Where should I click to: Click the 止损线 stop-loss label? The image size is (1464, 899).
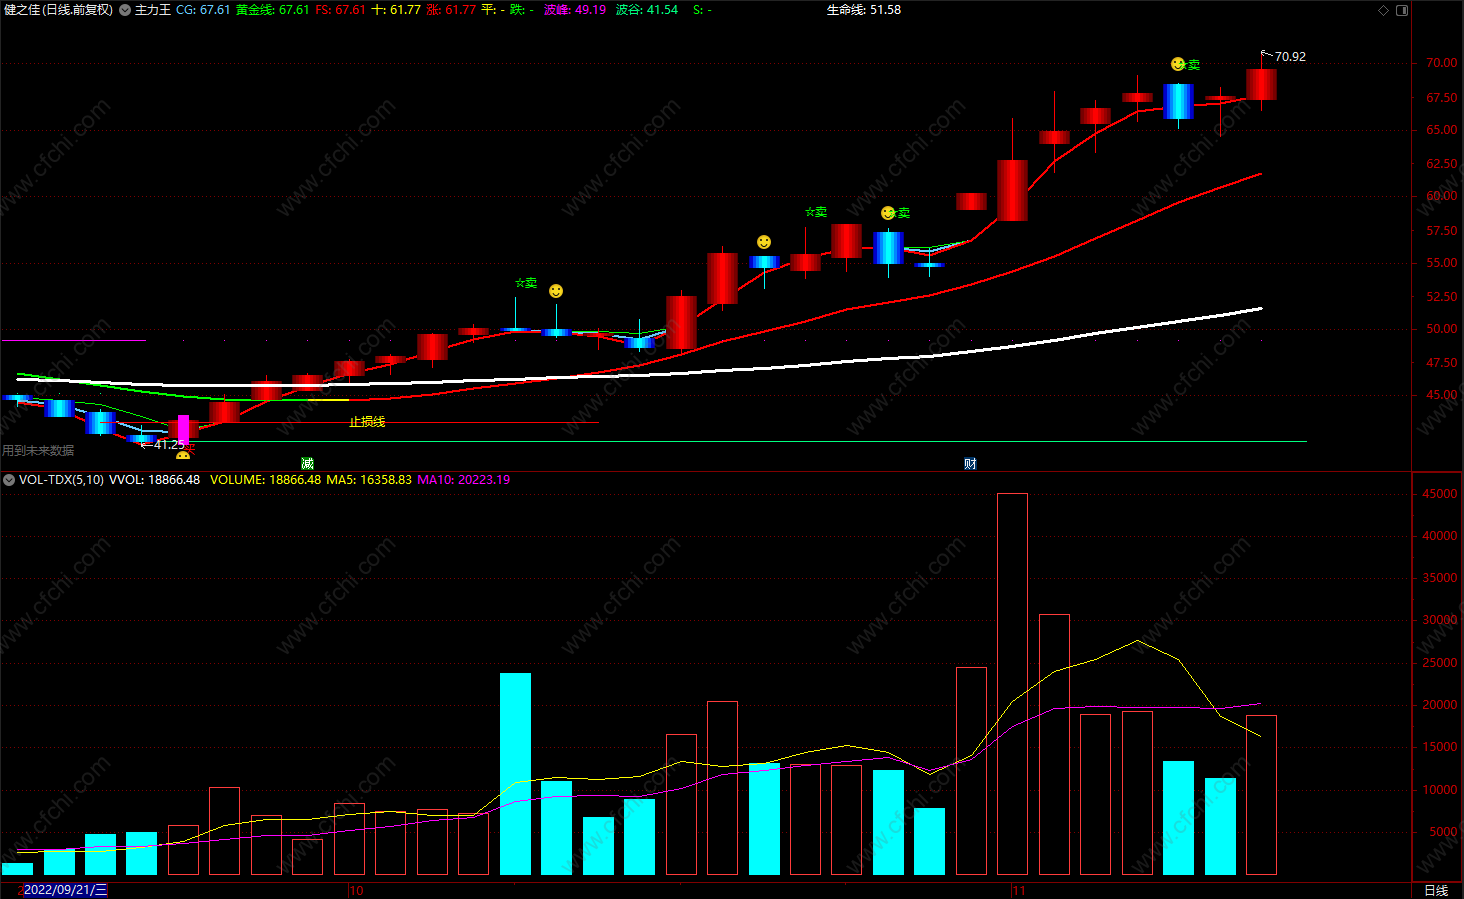click(367, 422)
